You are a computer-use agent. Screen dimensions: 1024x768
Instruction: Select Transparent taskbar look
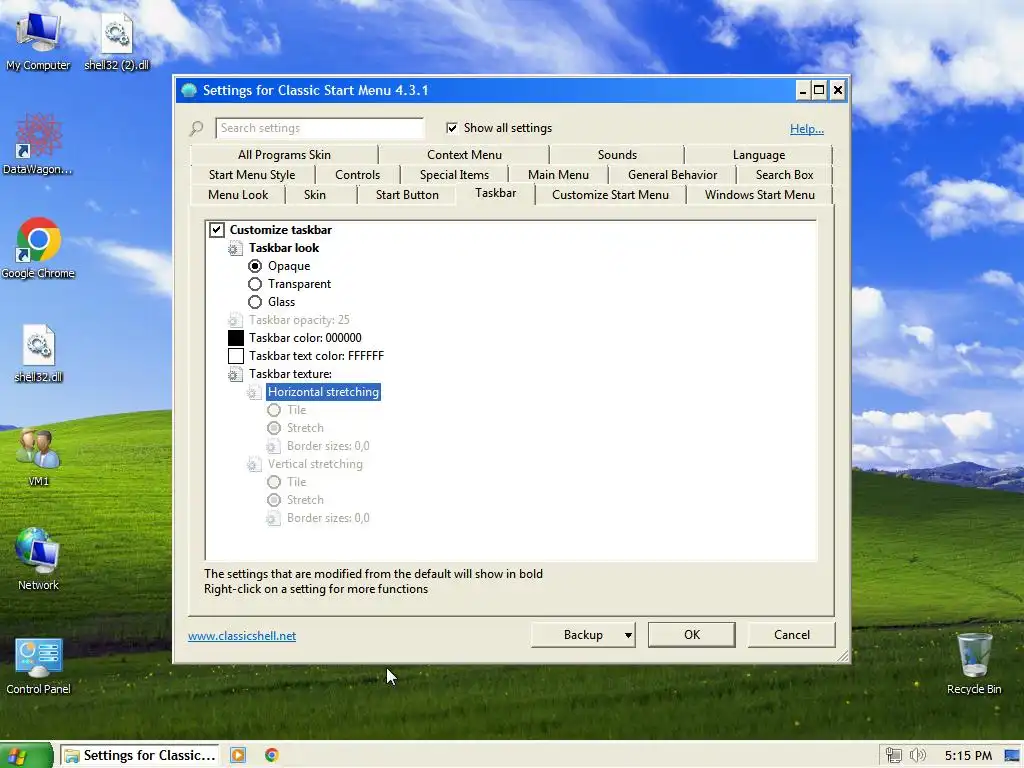(x=255, y=284)
